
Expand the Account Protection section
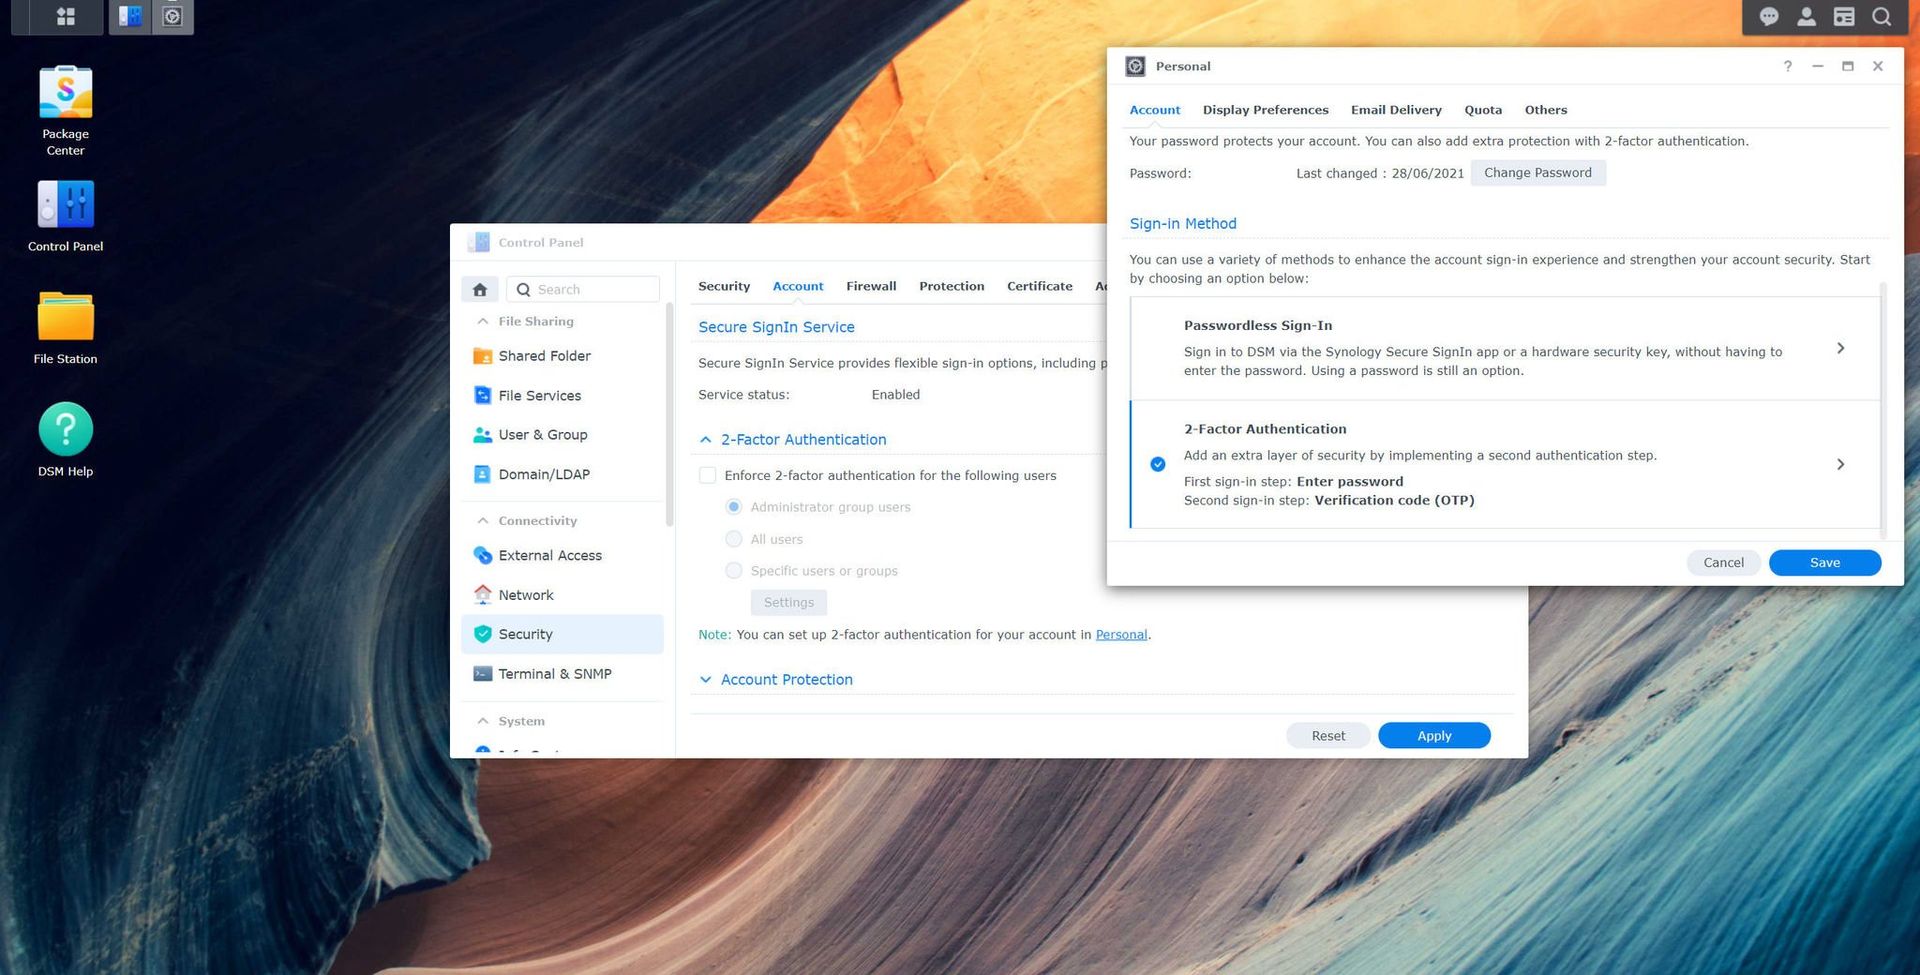(x=706, y=679)
